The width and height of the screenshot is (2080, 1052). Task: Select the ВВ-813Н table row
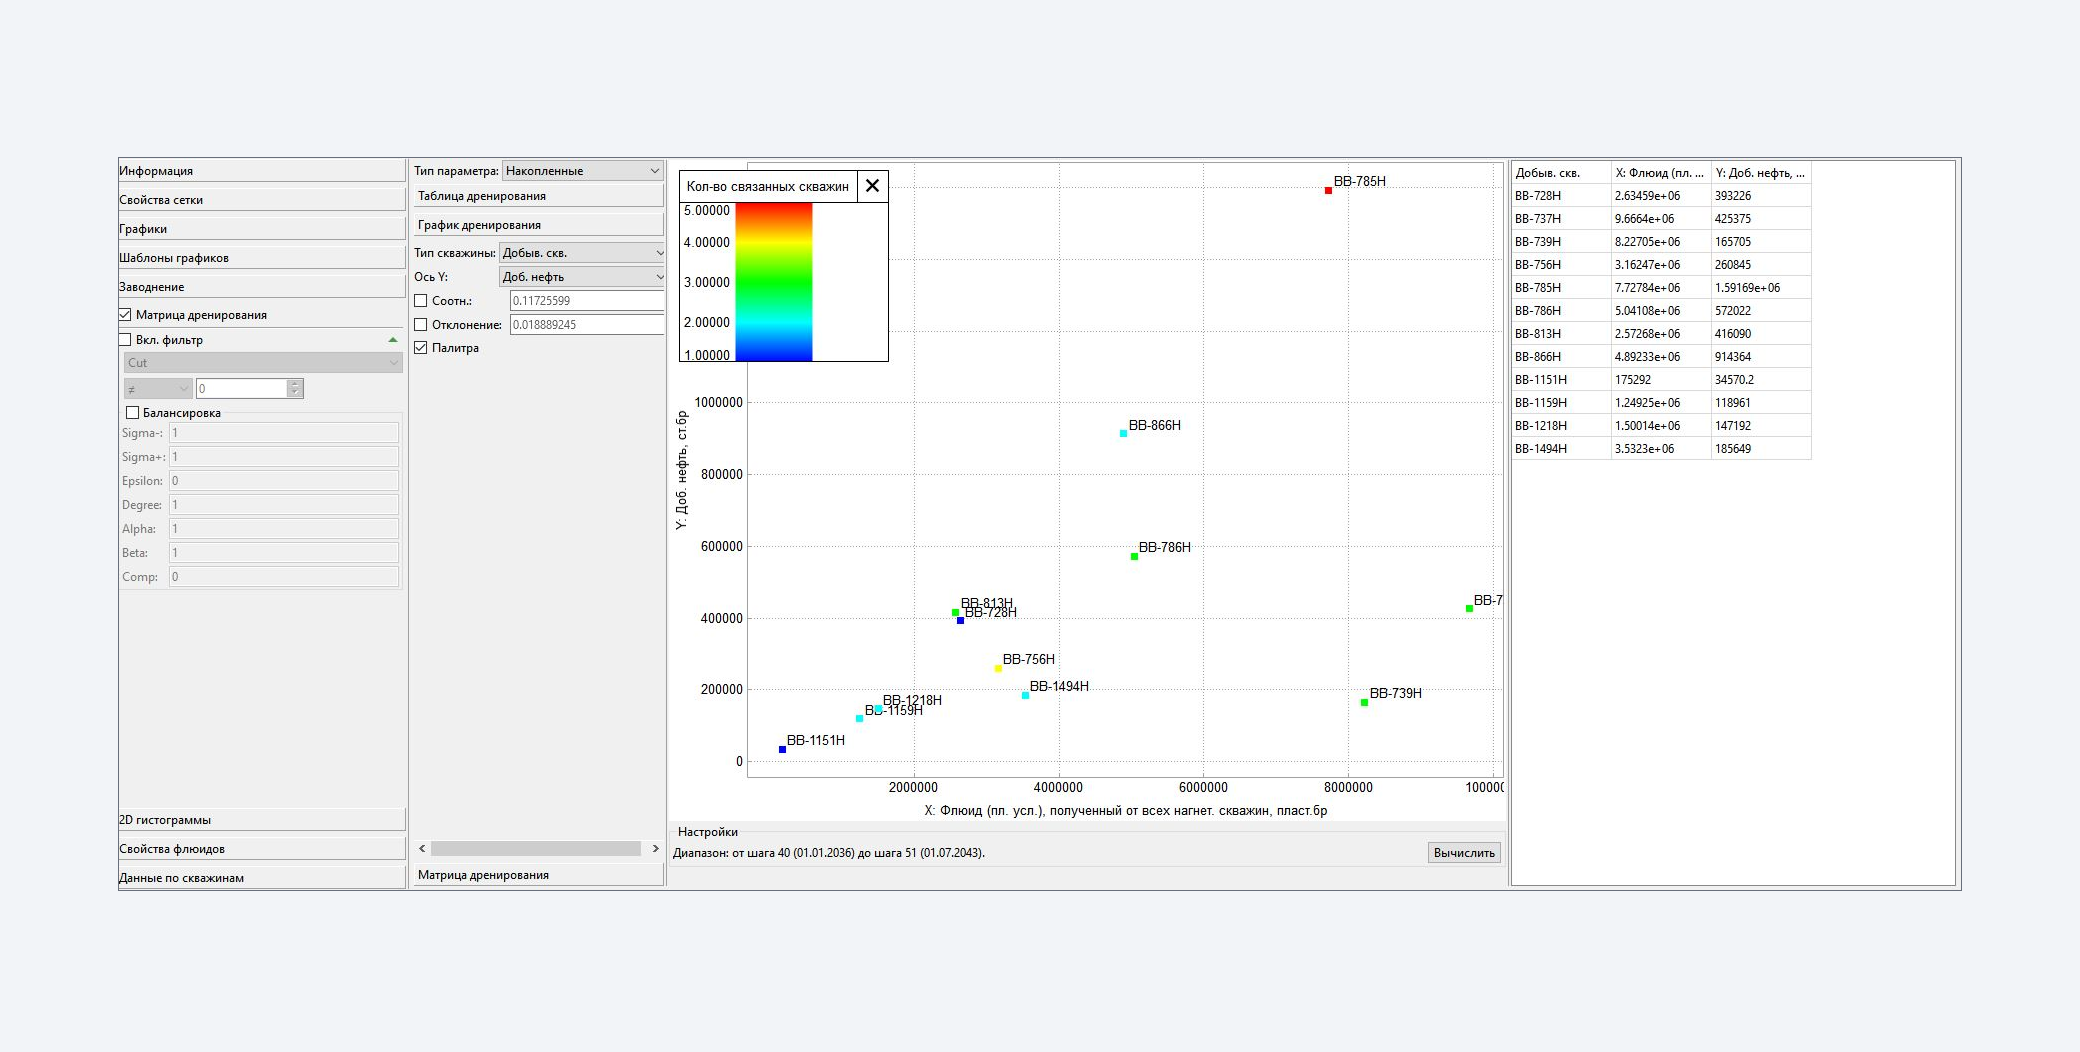1661,334
